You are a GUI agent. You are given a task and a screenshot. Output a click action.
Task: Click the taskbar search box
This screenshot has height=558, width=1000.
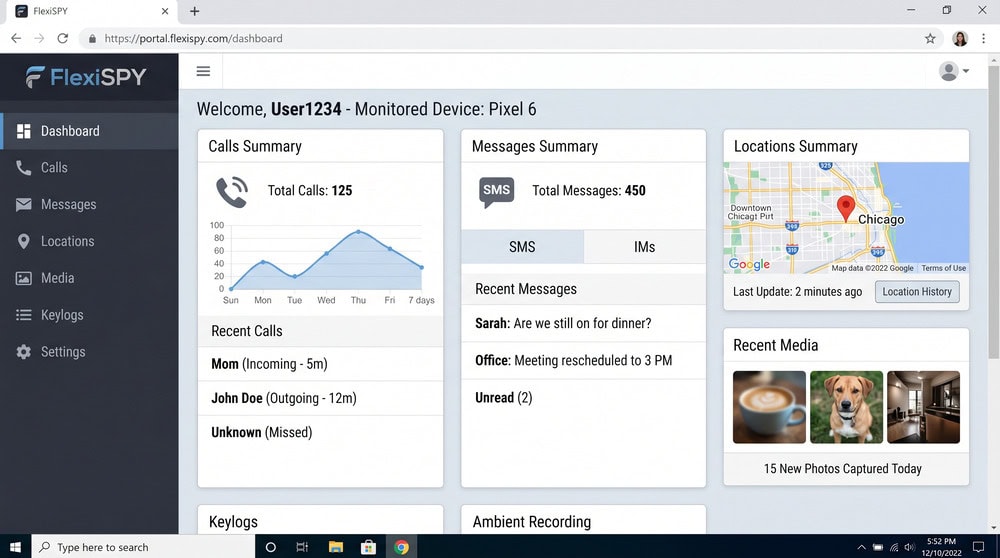point(143,547)
